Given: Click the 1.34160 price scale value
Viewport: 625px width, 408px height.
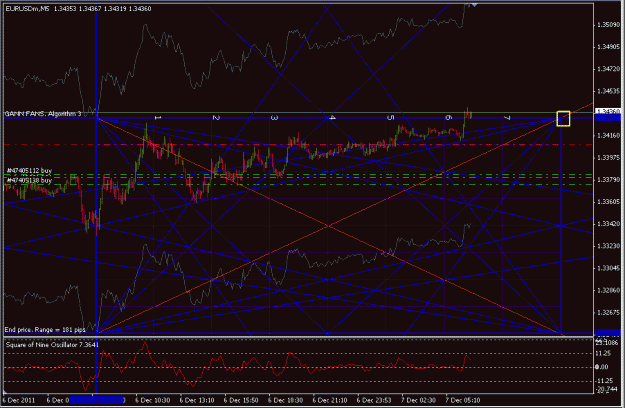Looking at the screenshot, I should coord(609,135).
